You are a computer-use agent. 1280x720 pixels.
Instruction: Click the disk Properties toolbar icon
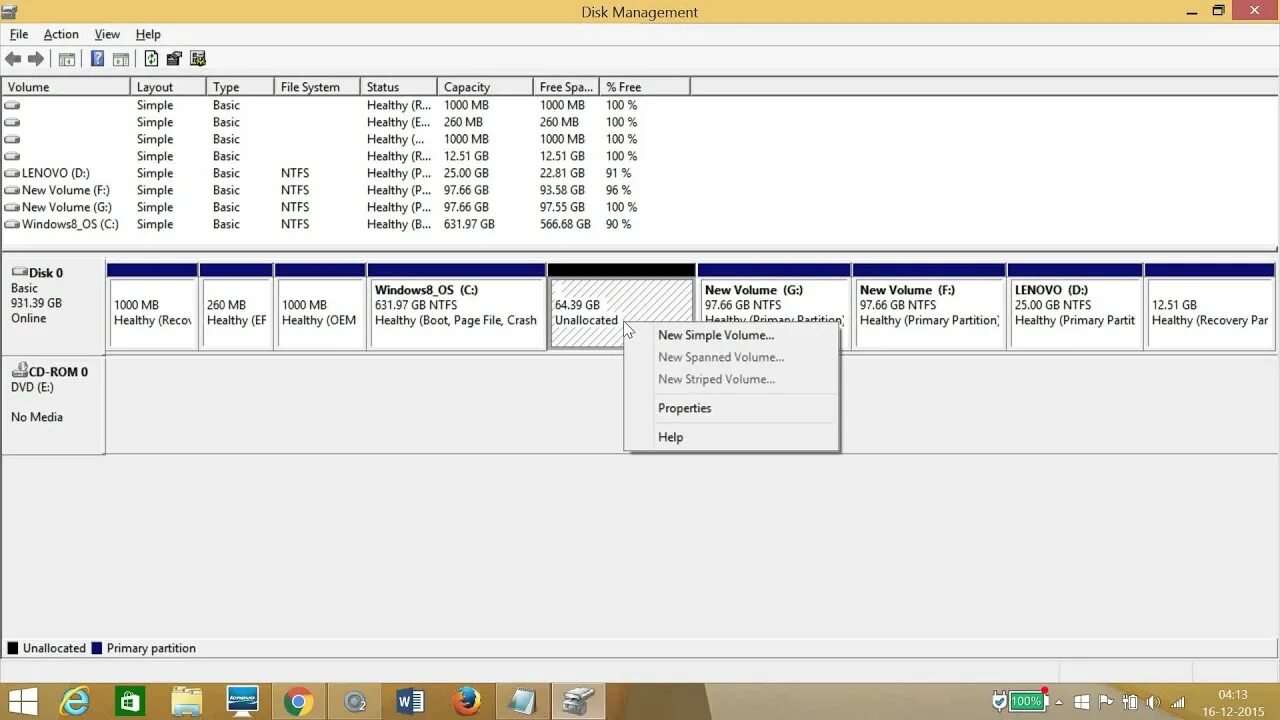click(x=174, y=59)
